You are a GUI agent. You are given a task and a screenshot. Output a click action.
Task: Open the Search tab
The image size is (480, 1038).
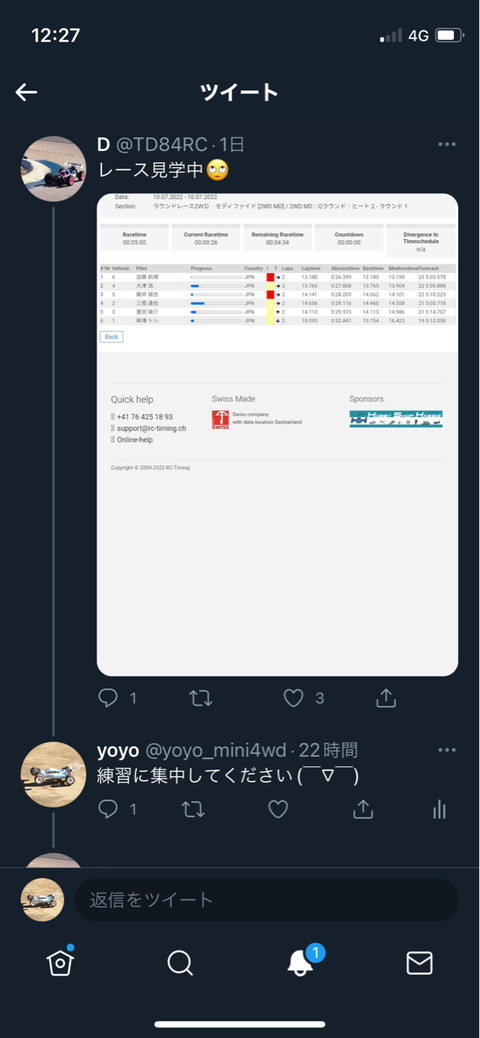click(180, 963)
